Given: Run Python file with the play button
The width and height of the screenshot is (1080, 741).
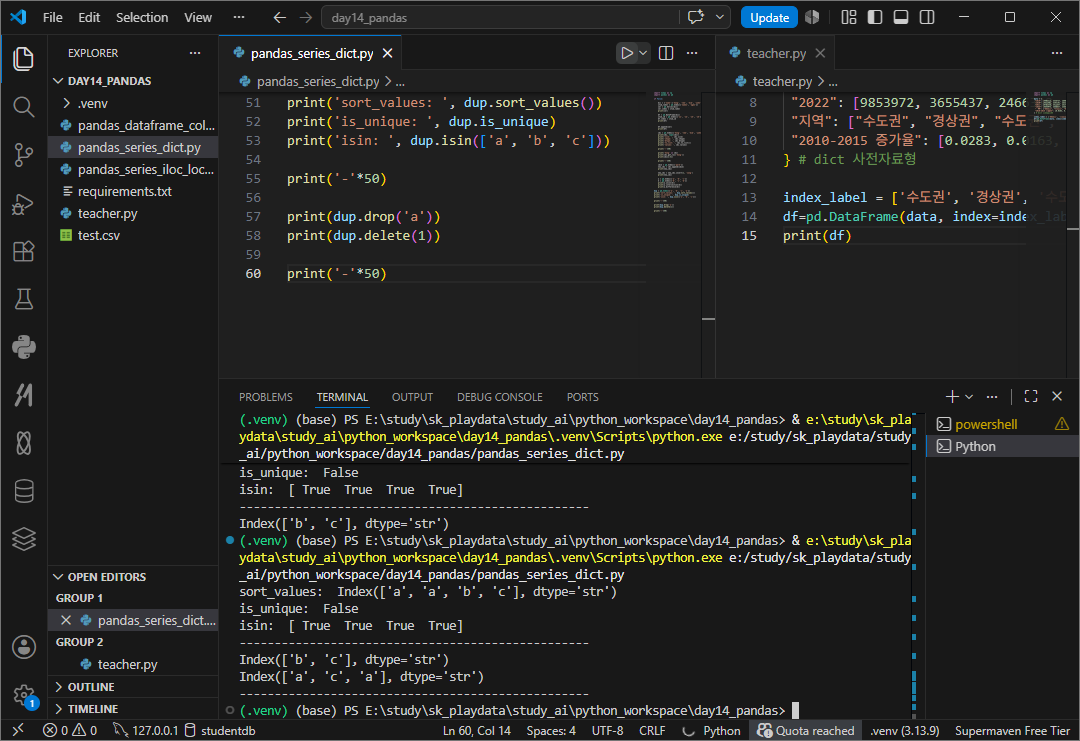Looking at the screenshot, I should pos(626,53).
